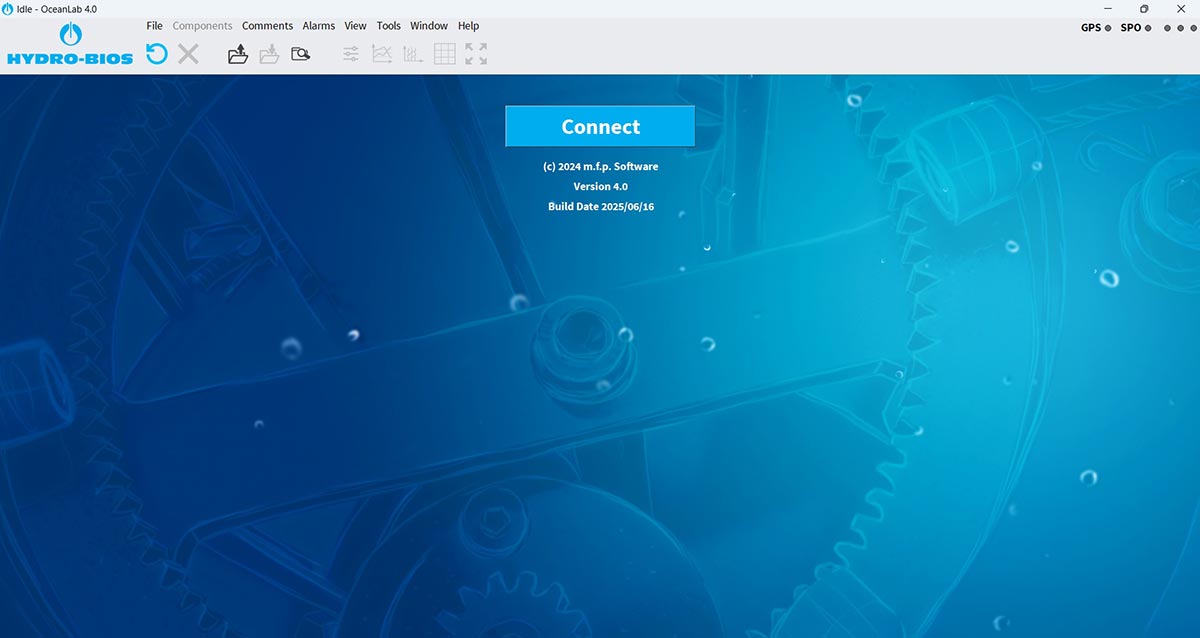Open the Comments menu

click(267, 26)
